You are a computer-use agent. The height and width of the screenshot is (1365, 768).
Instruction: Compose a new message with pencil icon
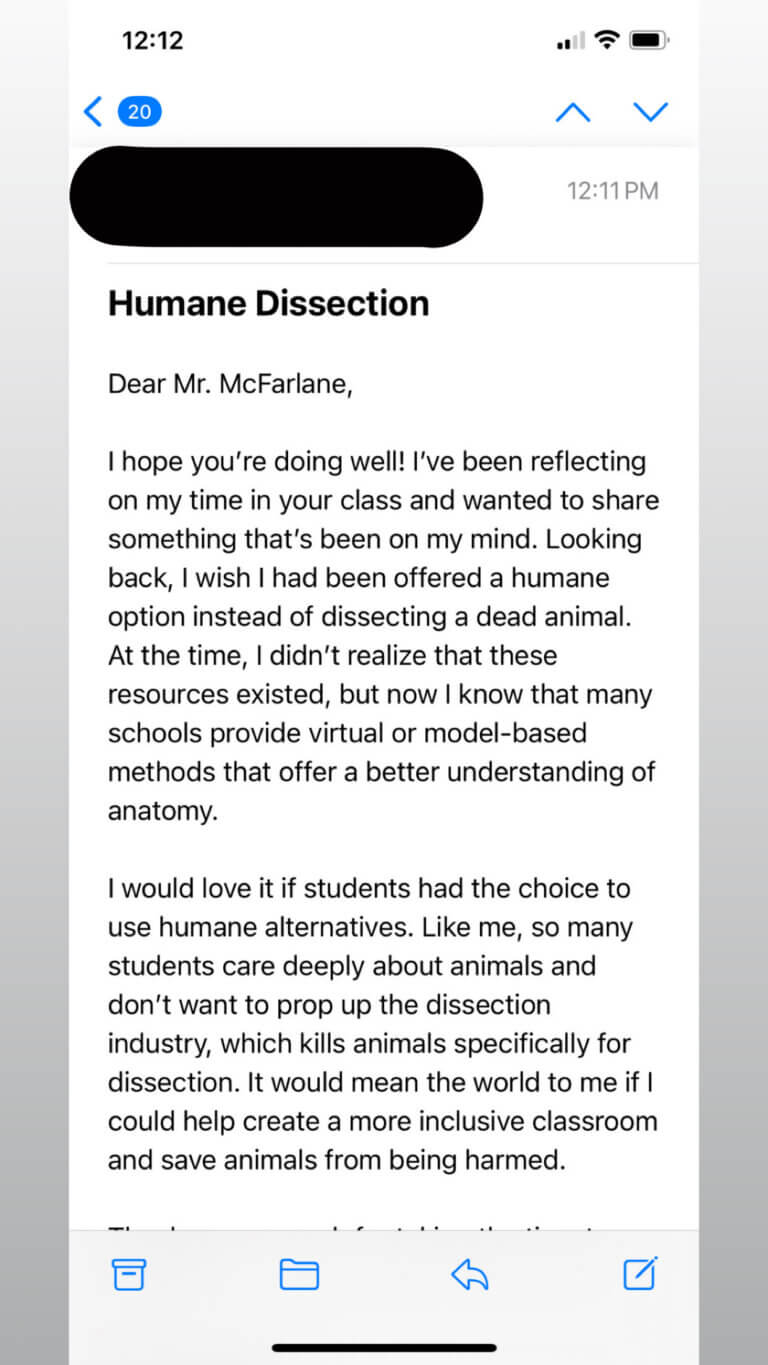tap(640, 1272)
